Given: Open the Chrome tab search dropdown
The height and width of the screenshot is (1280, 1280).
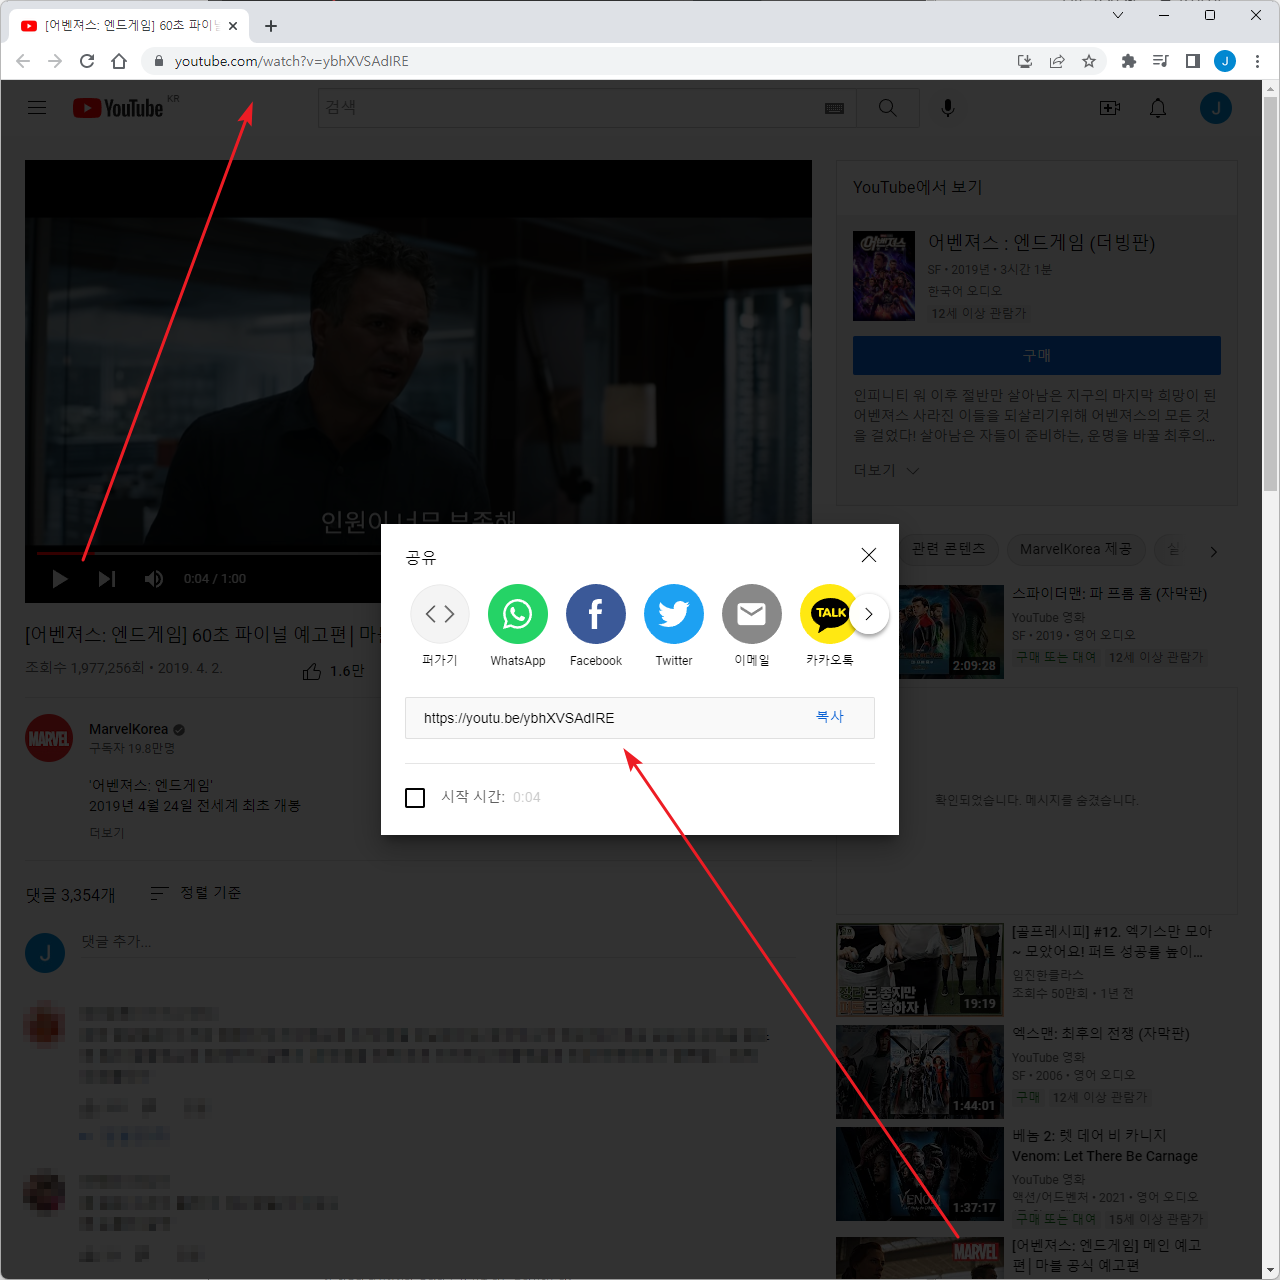Looking at the screenshot, I should click(x=1118, y=15).
